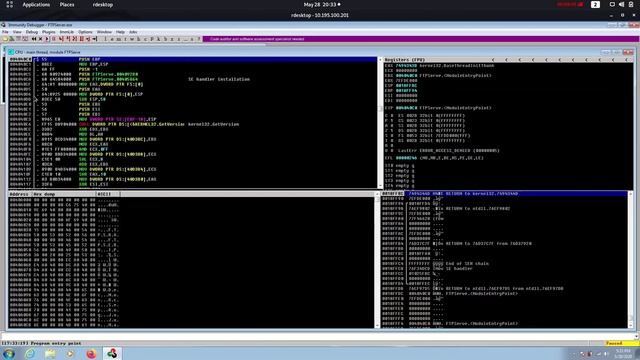640x360 pixels.
Task: Click the '?' help toolbar button
Action: point(199,39)
